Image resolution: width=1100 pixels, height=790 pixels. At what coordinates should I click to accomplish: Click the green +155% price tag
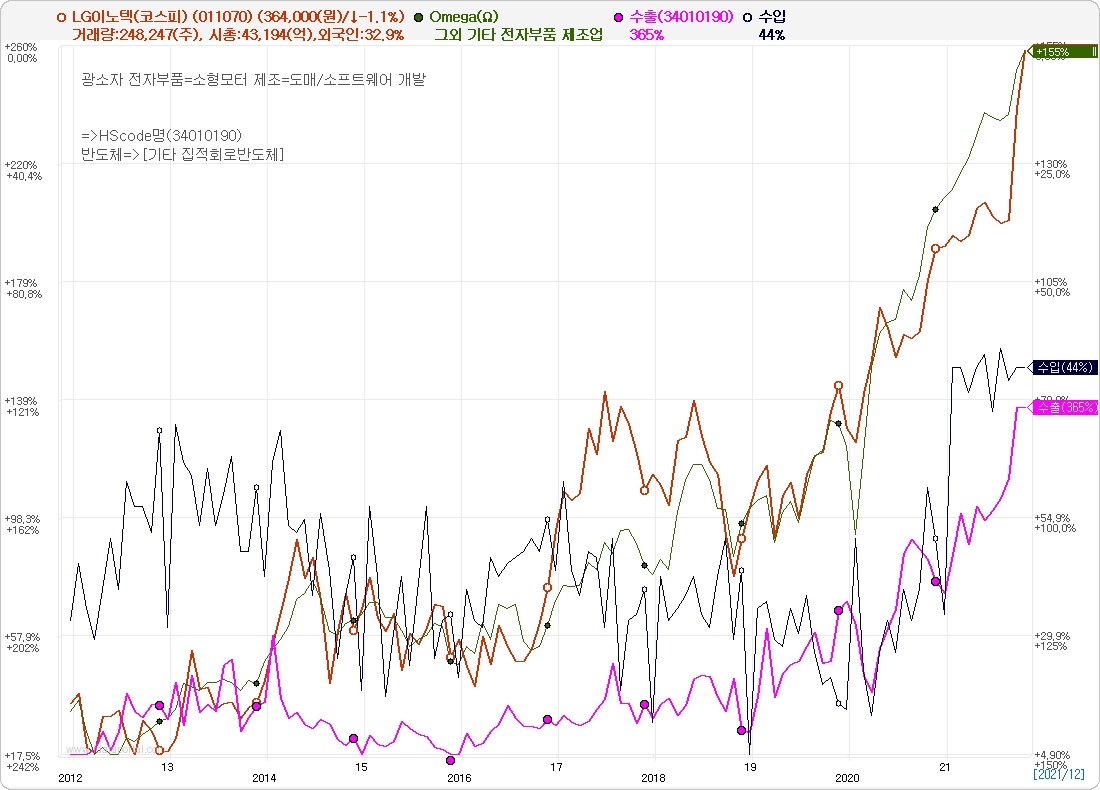point(1064,51)
